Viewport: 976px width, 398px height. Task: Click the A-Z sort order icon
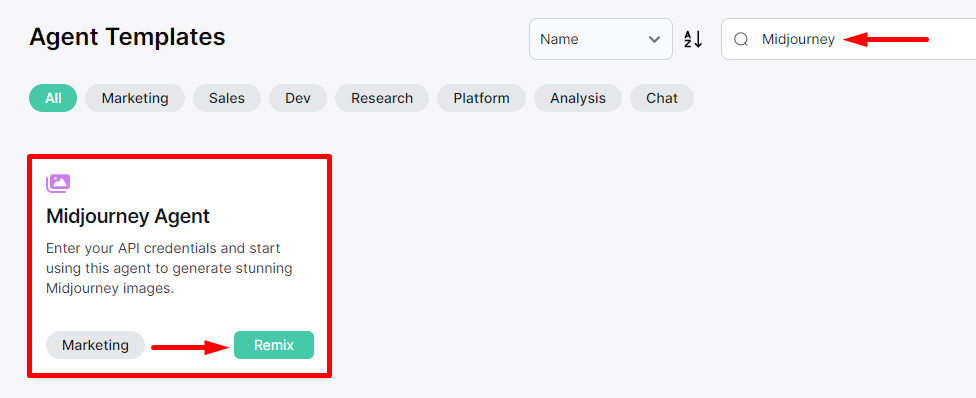(x=693, y=39)
